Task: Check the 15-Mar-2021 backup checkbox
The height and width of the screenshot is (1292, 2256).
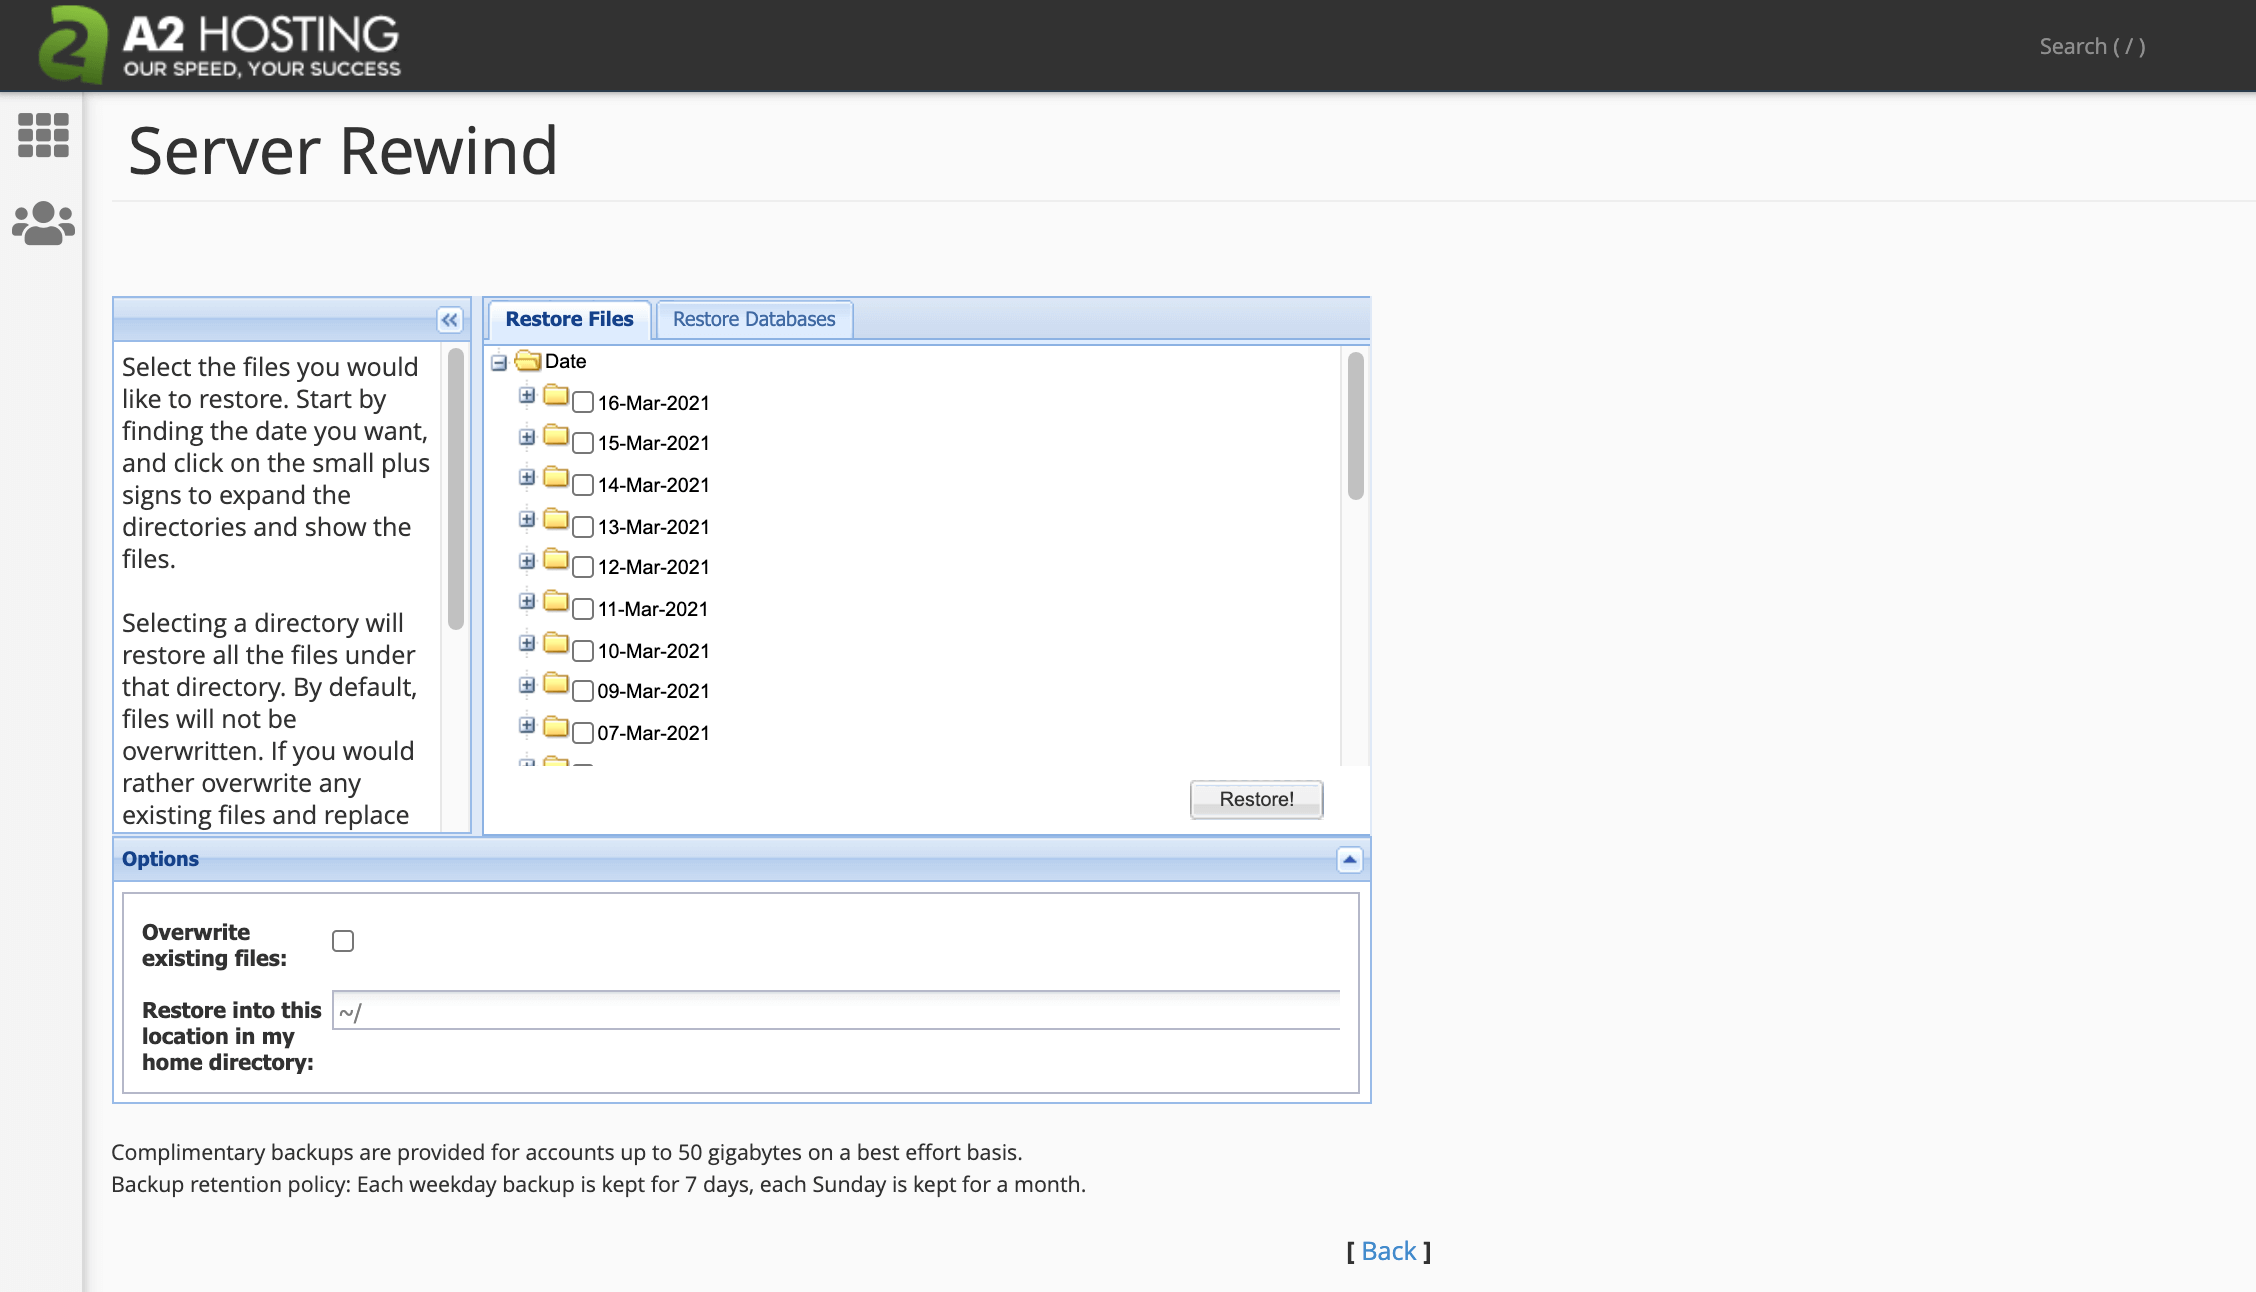Action: 583,444
